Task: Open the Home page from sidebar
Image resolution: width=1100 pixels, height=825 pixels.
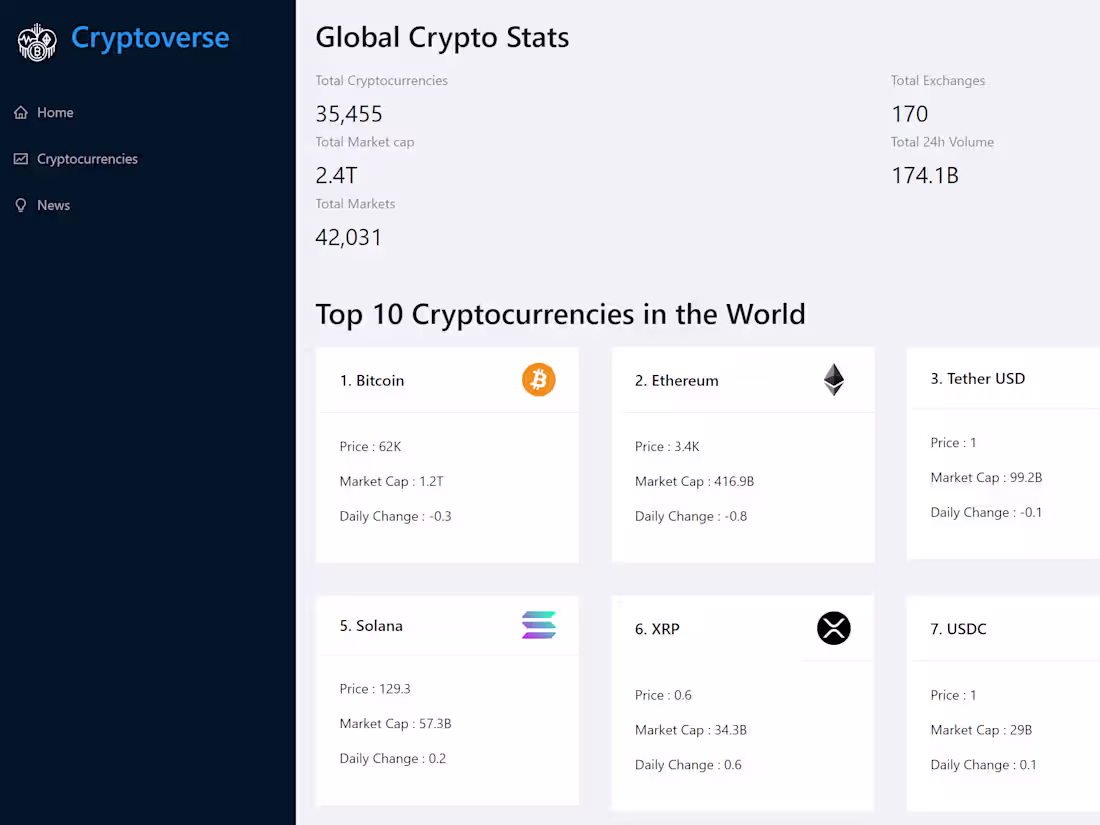Action: click(55, 112)
